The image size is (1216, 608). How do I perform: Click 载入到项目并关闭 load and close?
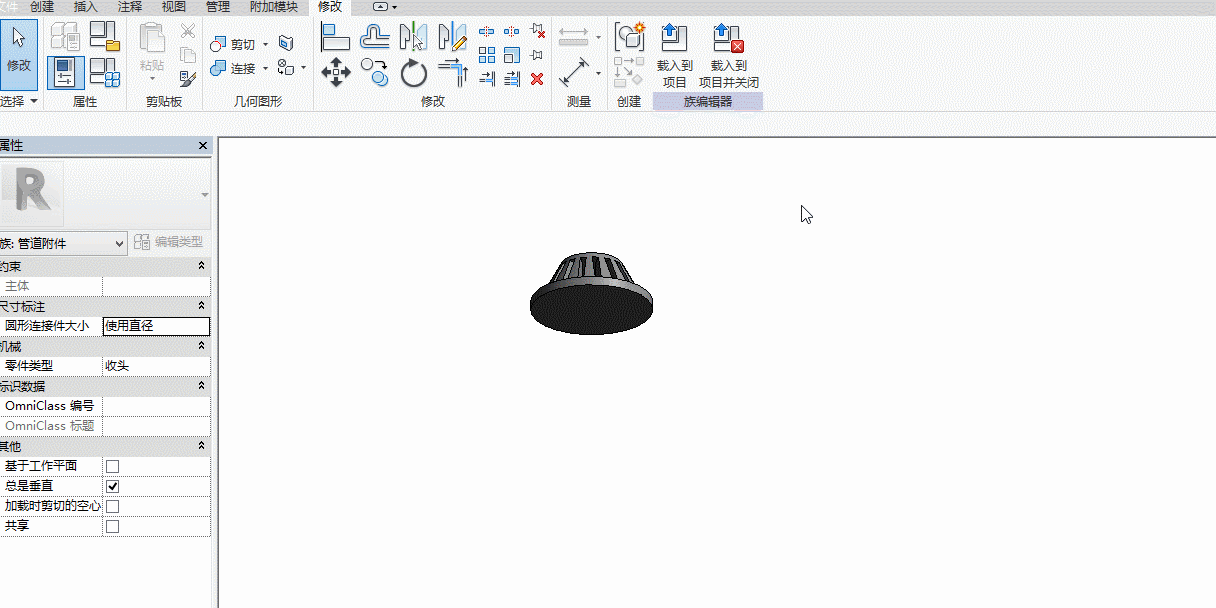[729, 56]
